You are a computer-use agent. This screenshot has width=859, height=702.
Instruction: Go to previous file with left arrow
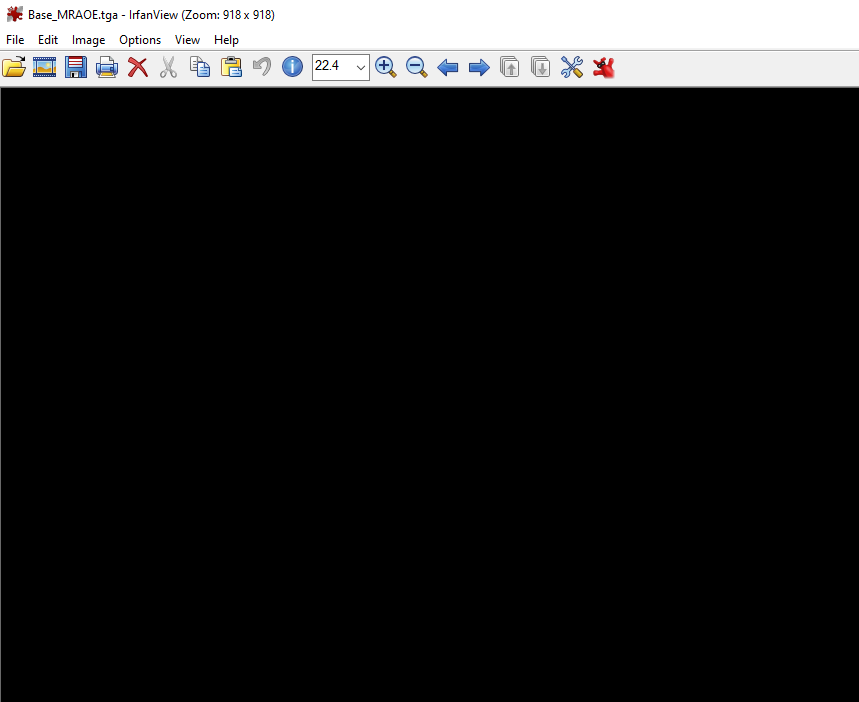pyautogui.click(x=448, y=68)
